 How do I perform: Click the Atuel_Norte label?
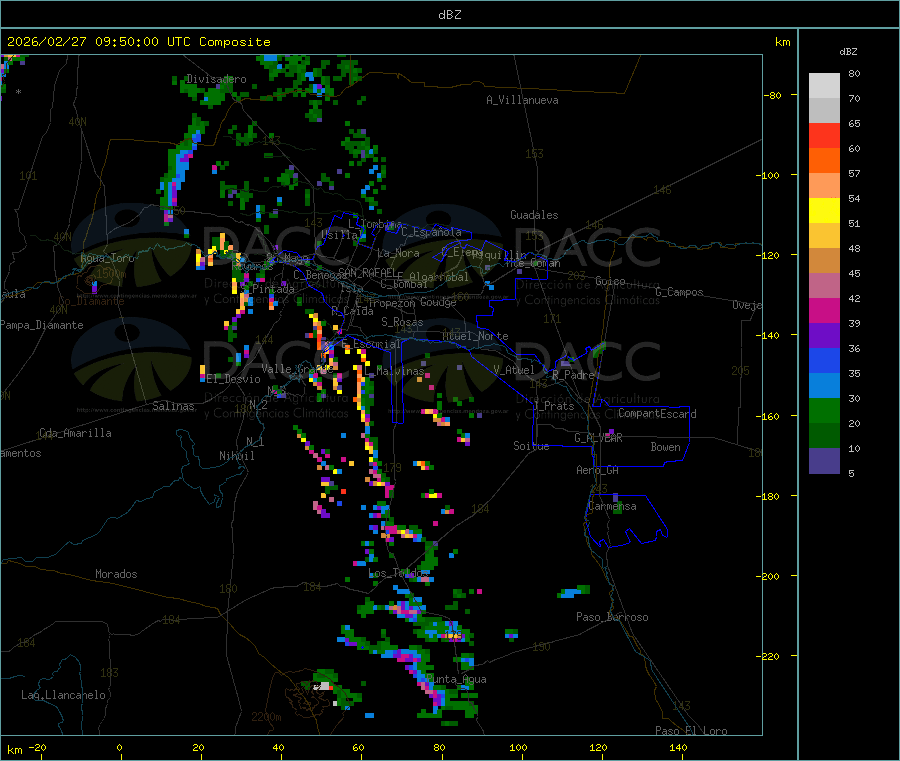click(x=475, y=336)
